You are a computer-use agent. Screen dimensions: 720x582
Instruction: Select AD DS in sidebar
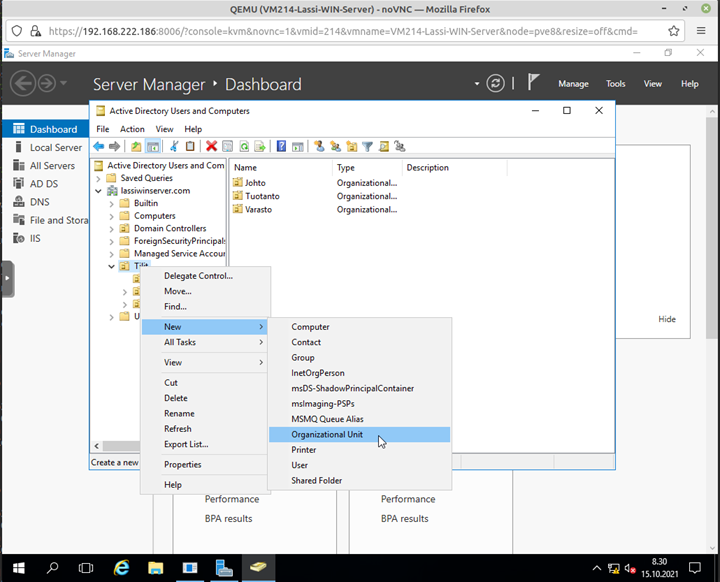[46, 184]
